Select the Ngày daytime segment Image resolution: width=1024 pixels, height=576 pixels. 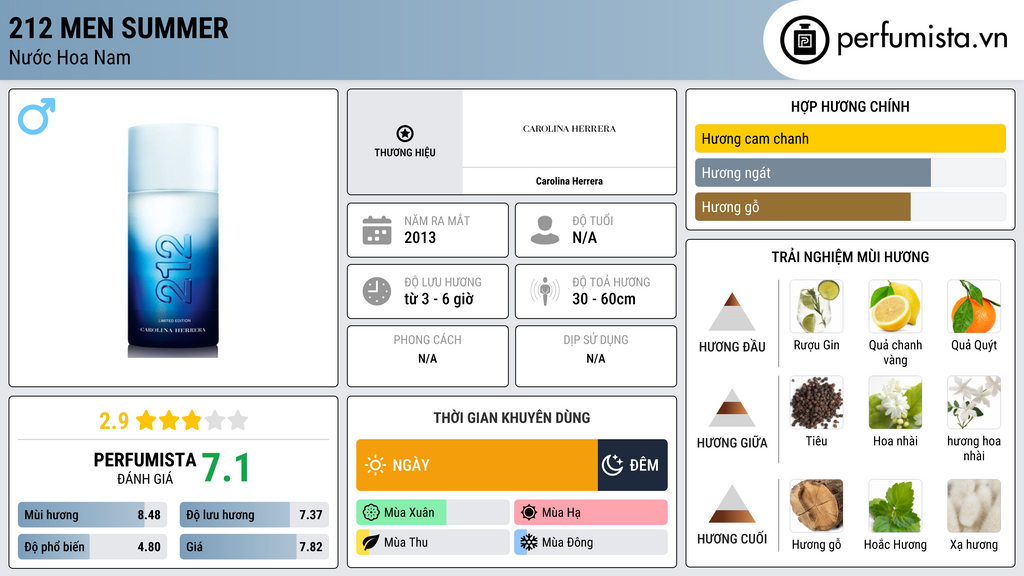477,465
